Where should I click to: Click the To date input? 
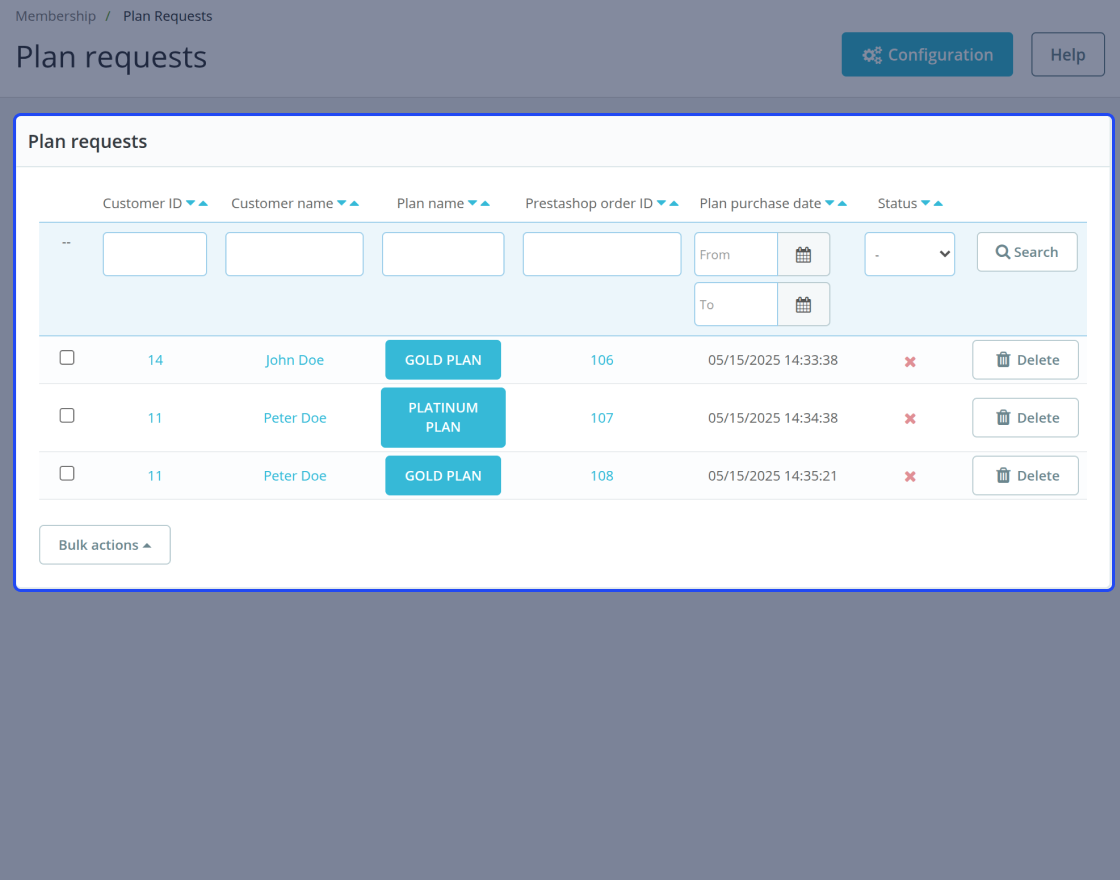(736, 304)
